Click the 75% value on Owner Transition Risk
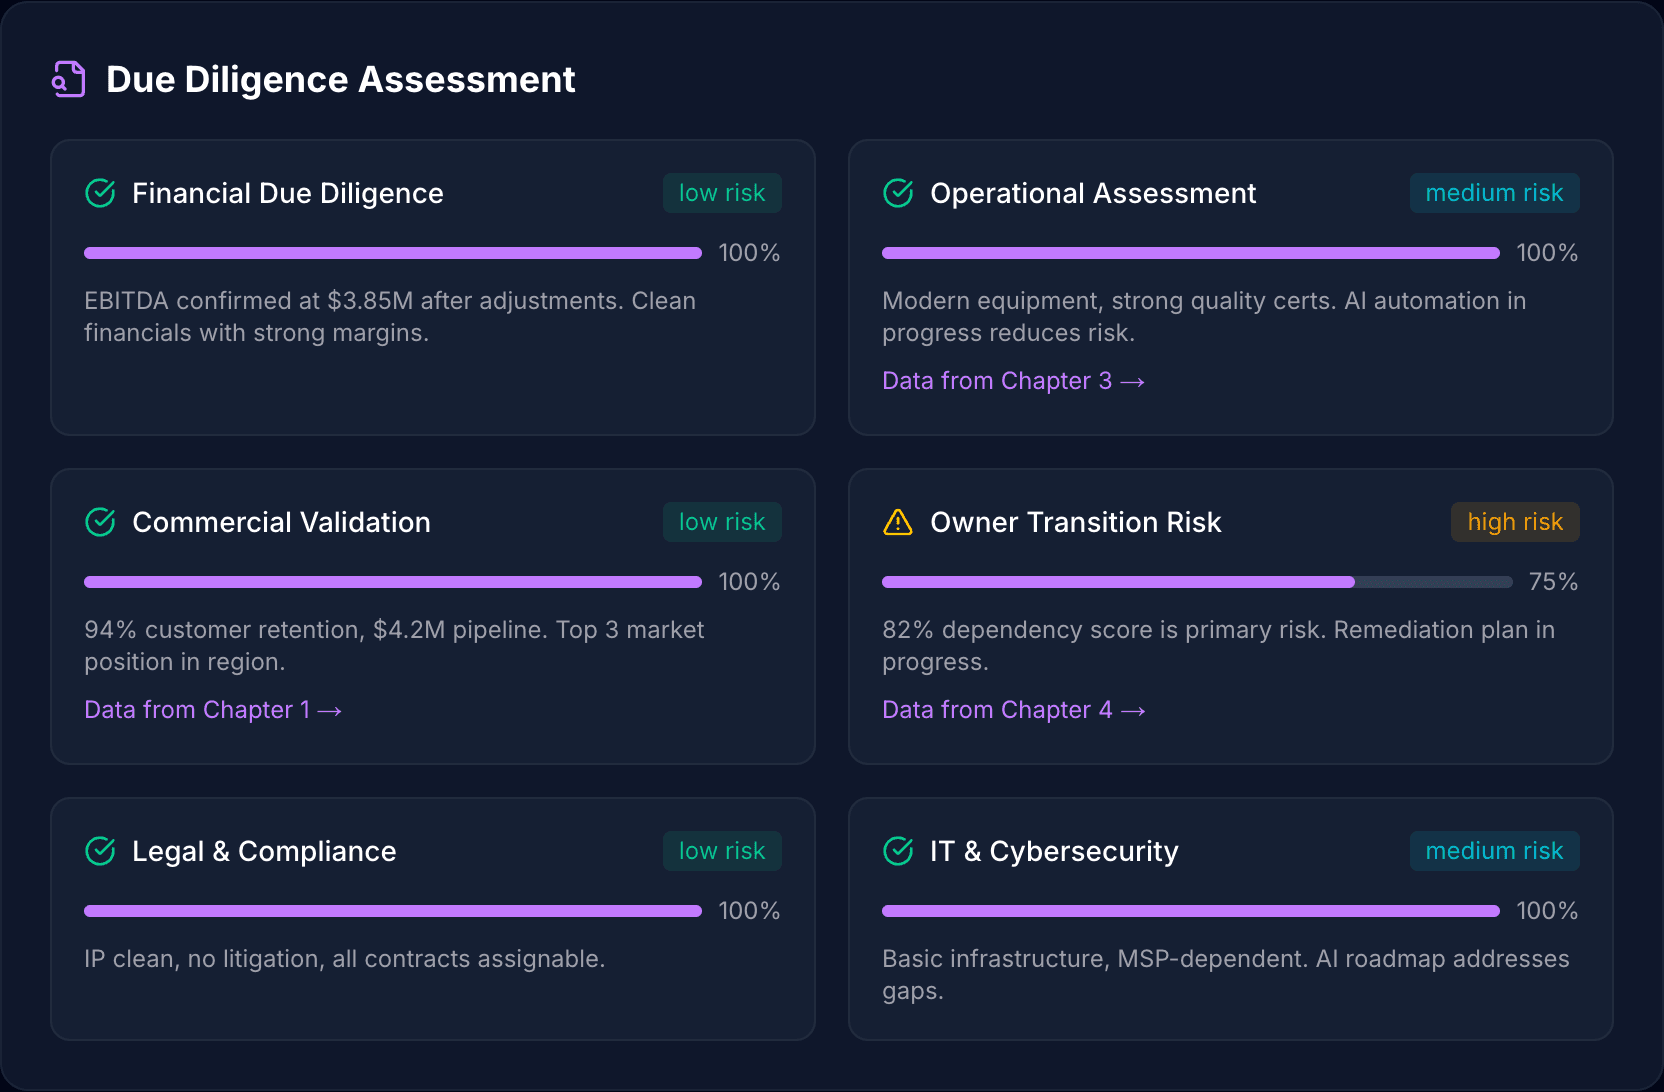The width and height of the screenshot is (1664, 1092). coord(1553,582)
